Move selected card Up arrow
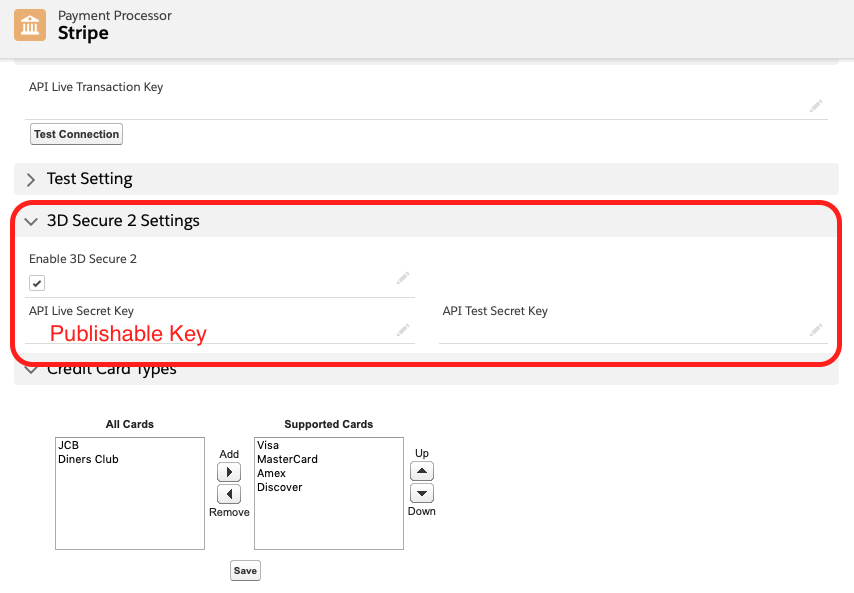The width and height of the screenshot is (854, 593). [422, 471]
